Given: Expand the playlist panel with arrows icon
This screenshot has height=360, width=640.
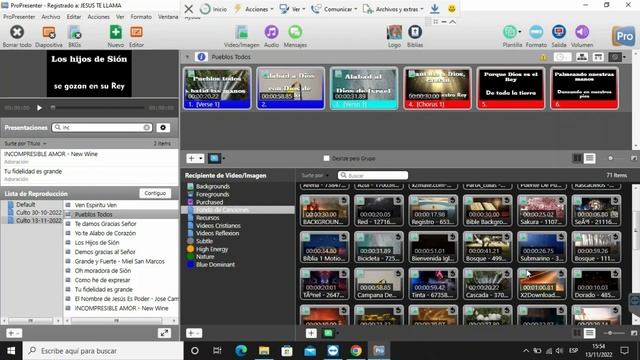Looking at the screenshot, I should coord(164,333).
